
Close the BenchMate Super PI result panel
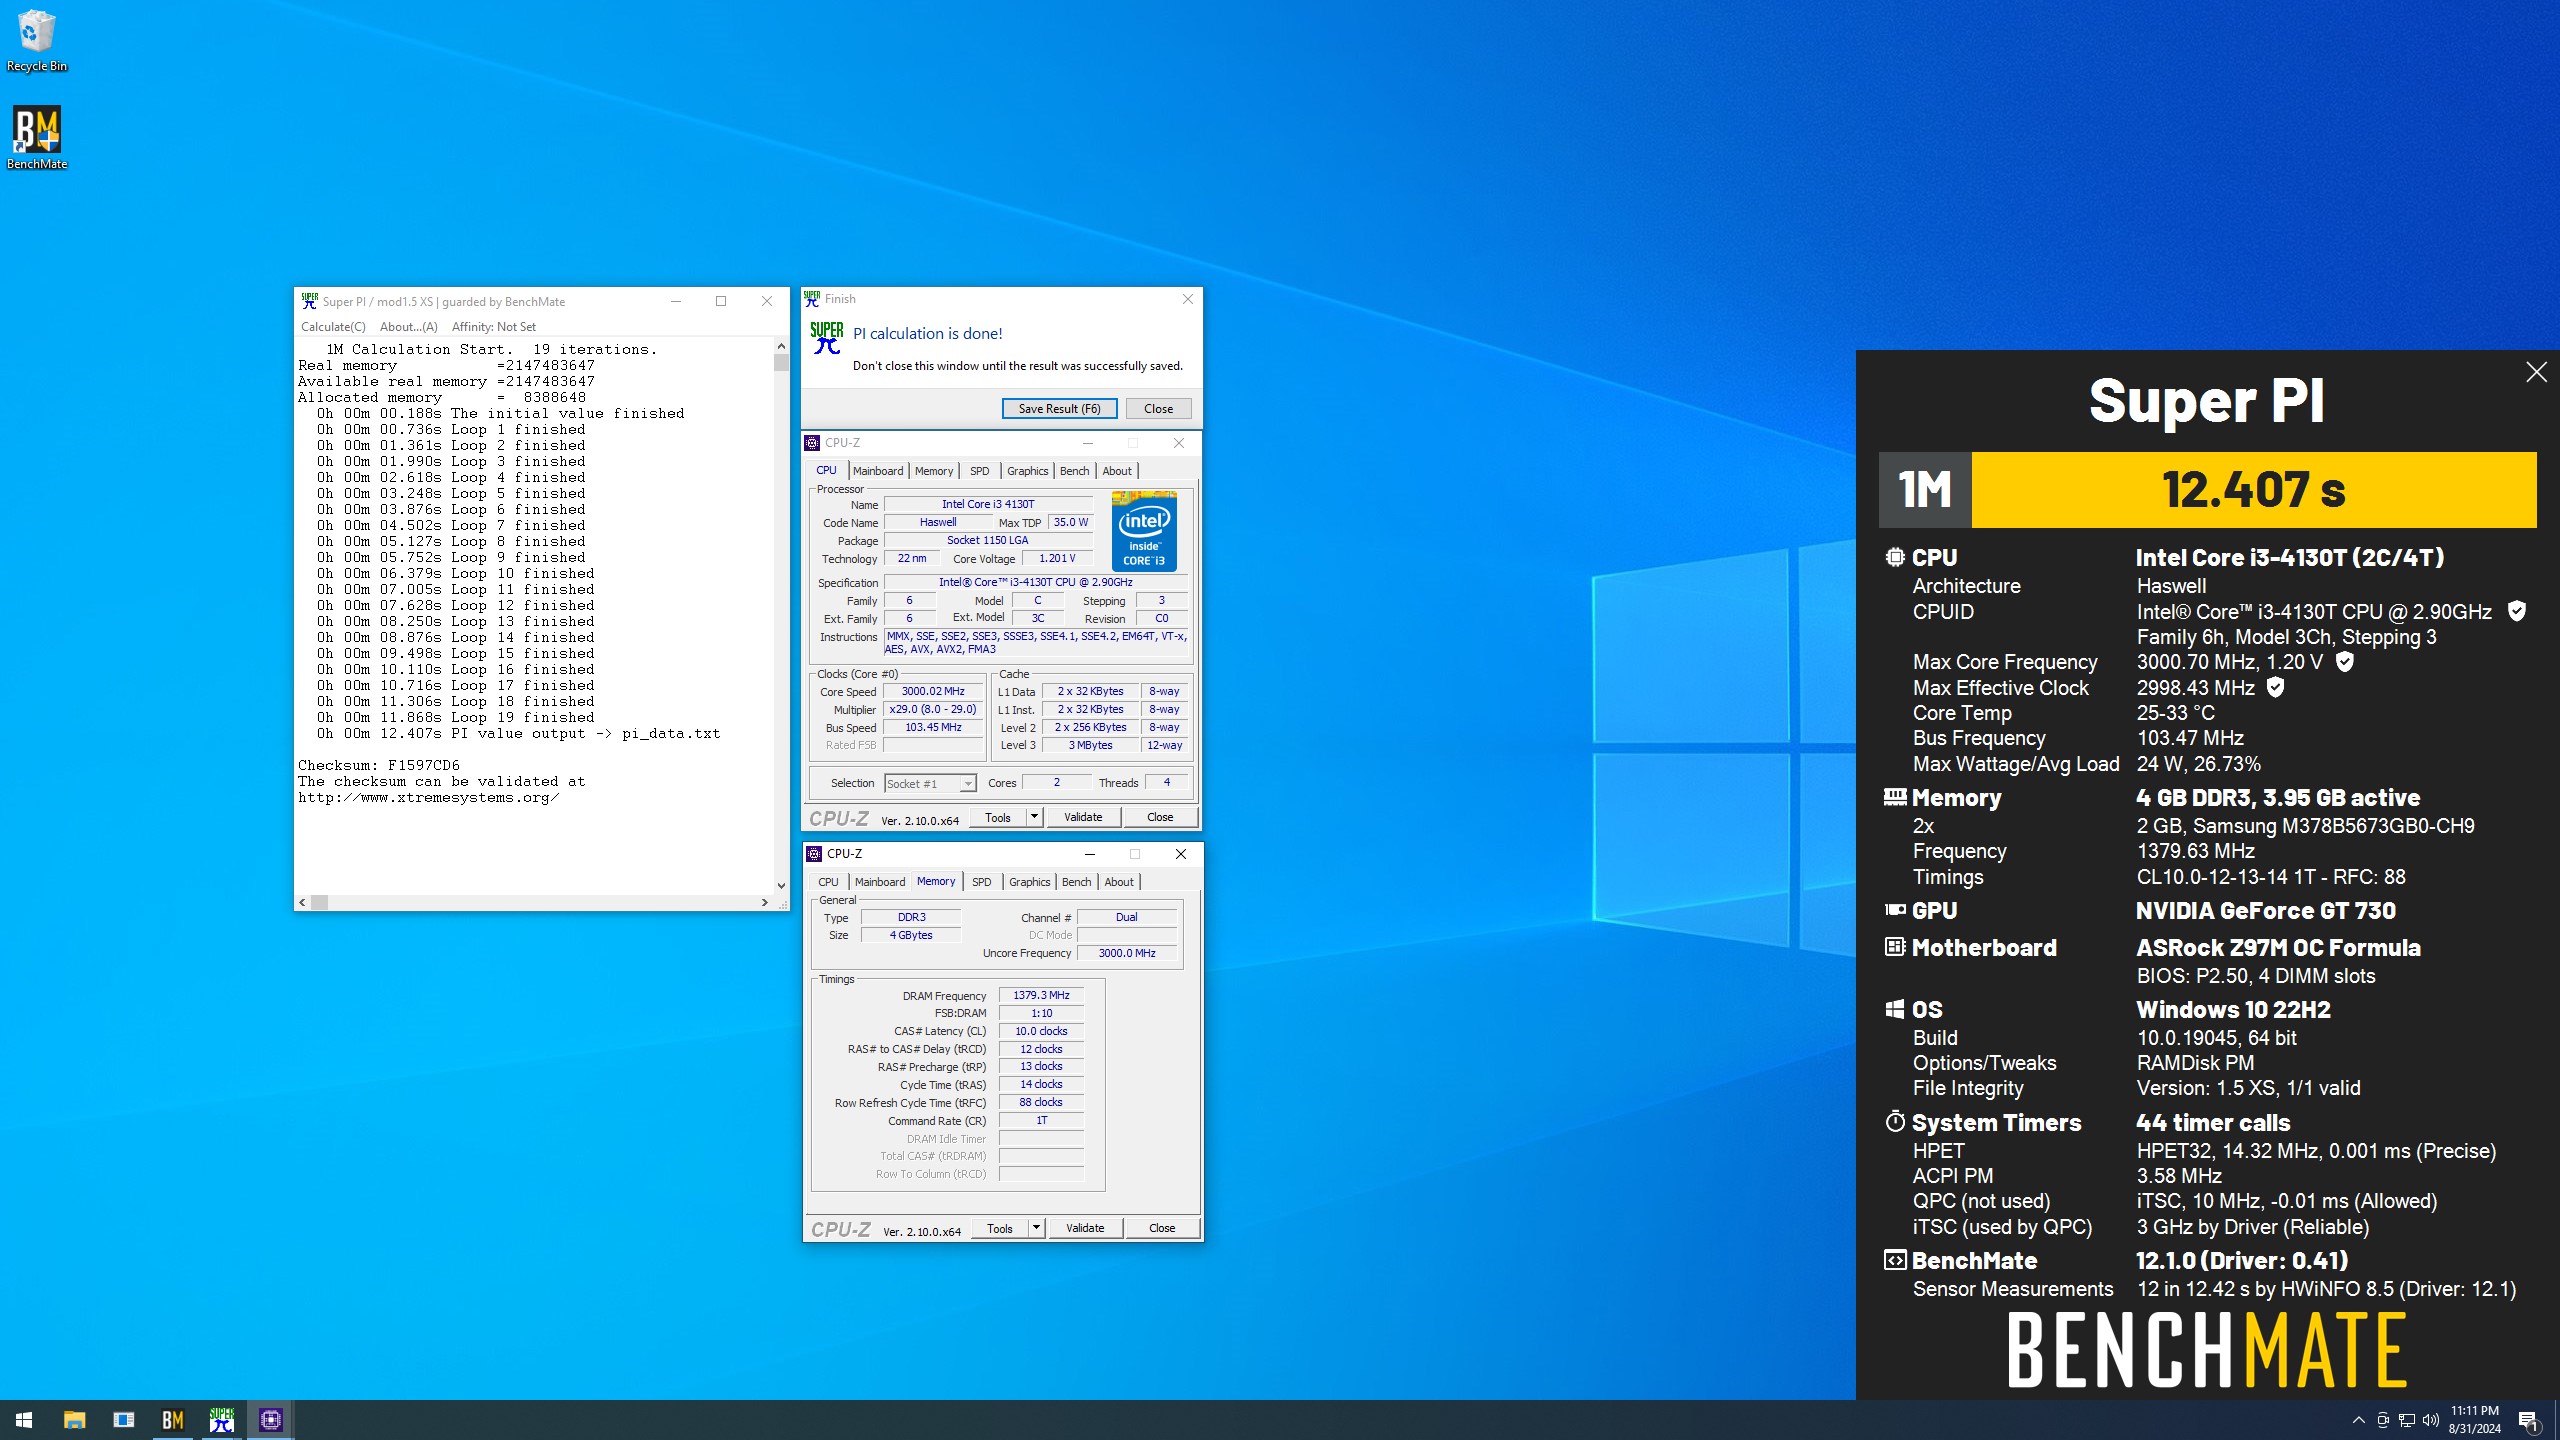[x=2536, y=373]
